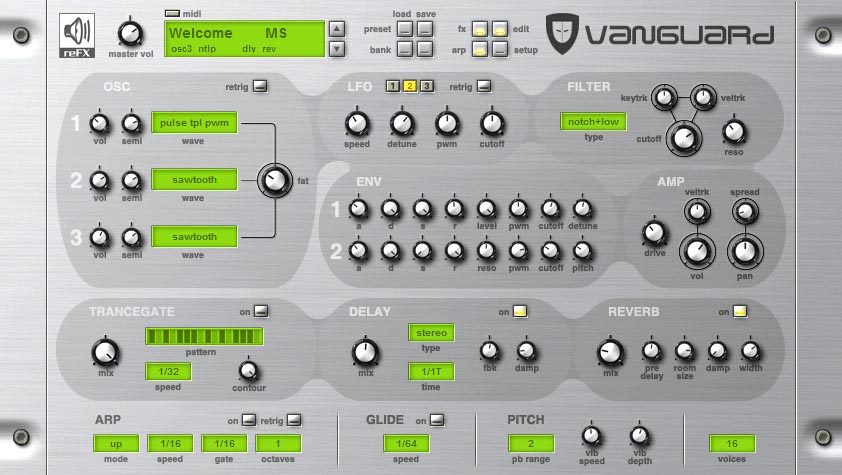Open the setup page button

tap(500, 49)
